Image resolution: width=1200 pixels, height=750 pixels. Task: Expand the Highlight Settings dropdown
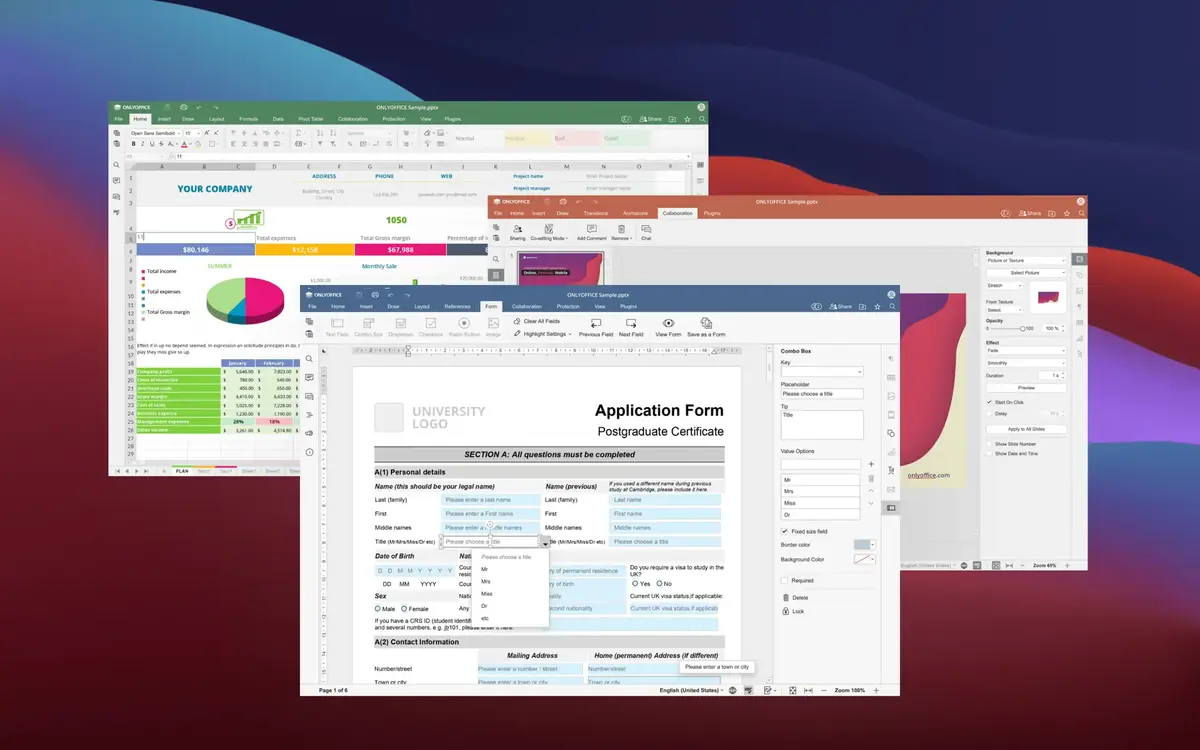[x=545, y=334]
